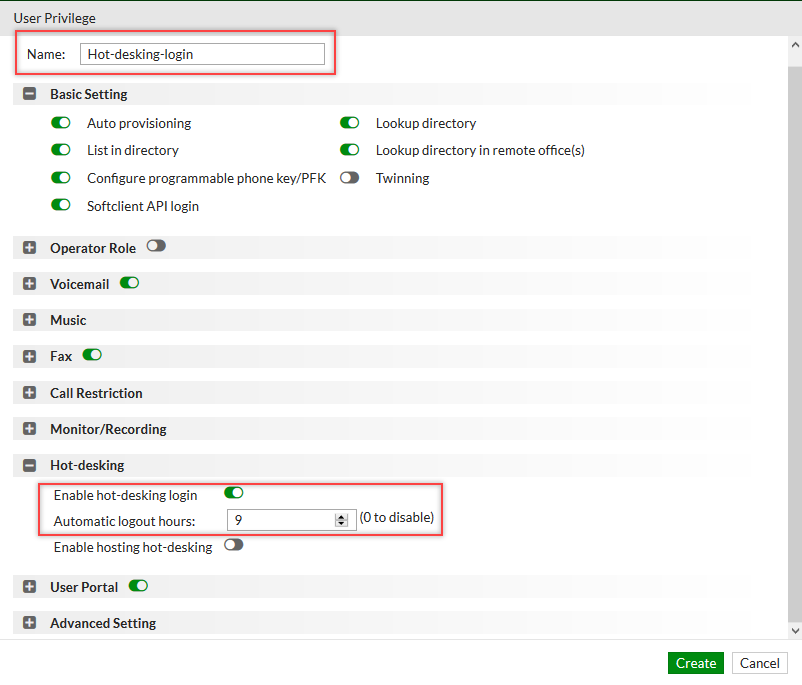This screenshot has height=685, width=802.
Task: Turn off Softclient API login
Action: pos(60,206)
